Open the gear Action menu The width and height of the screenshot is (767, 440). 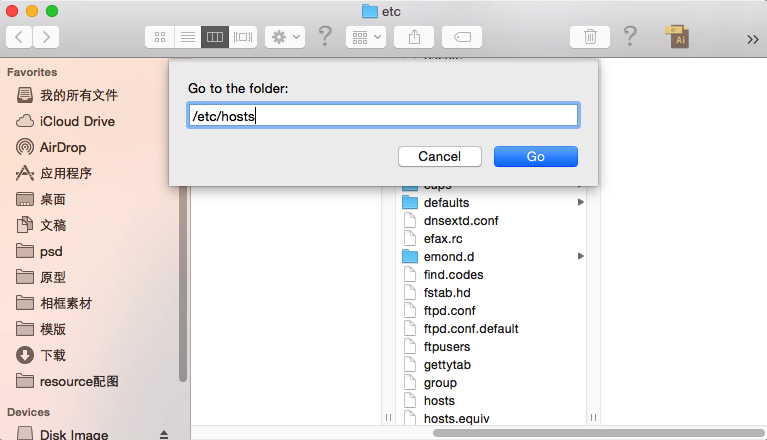tap(285, 37)
